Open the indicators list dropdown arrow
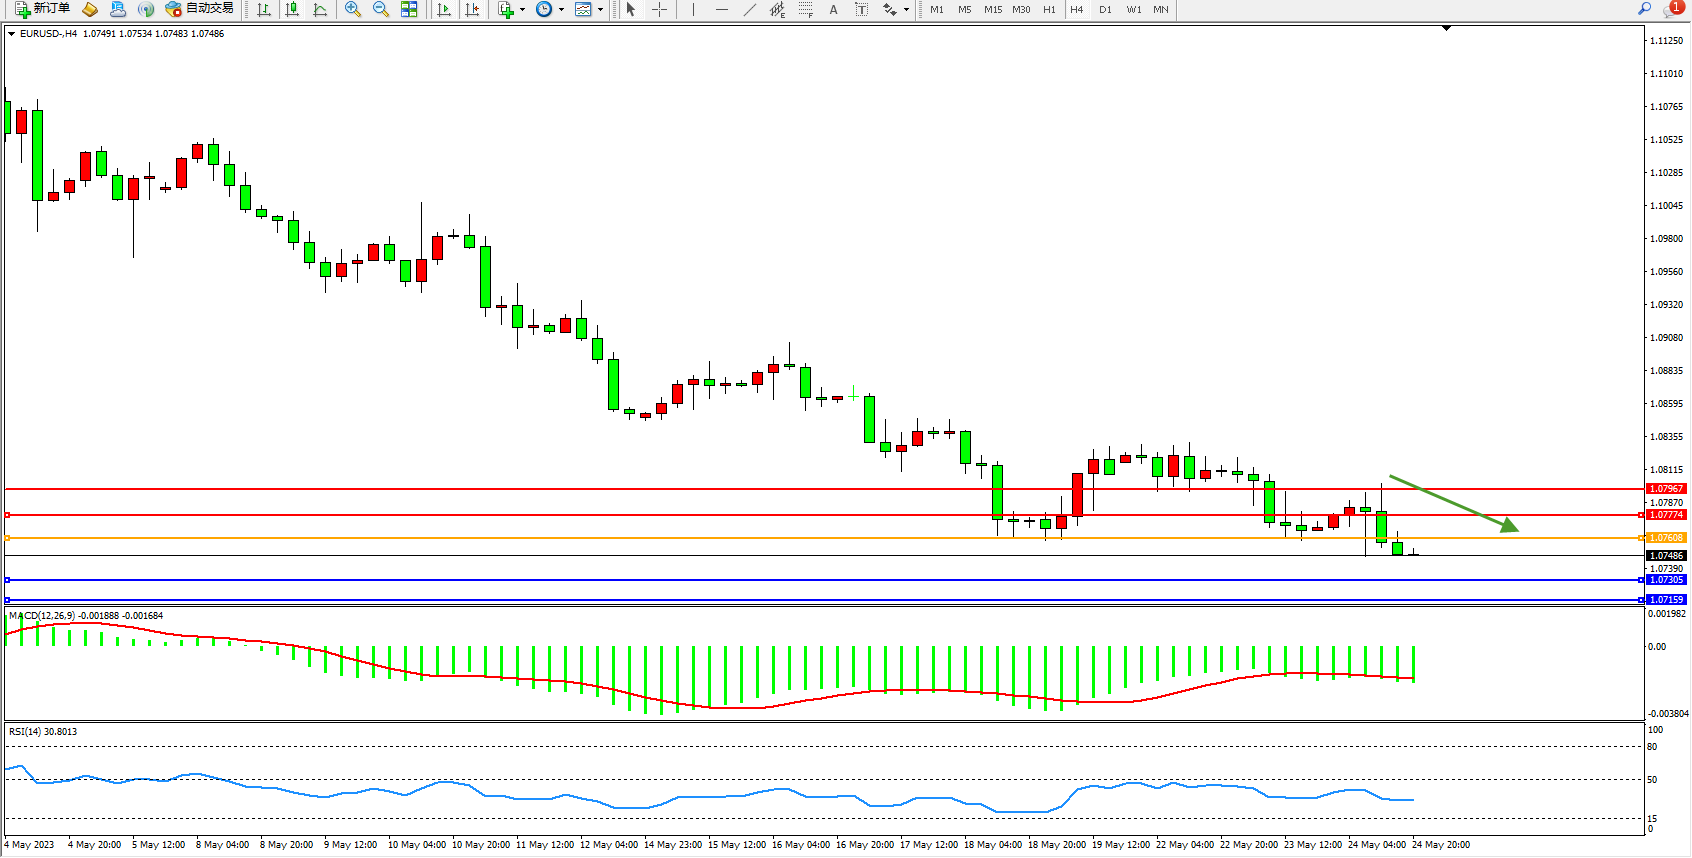The width and height of the screenshot is (1692, 858). [522, 9]
